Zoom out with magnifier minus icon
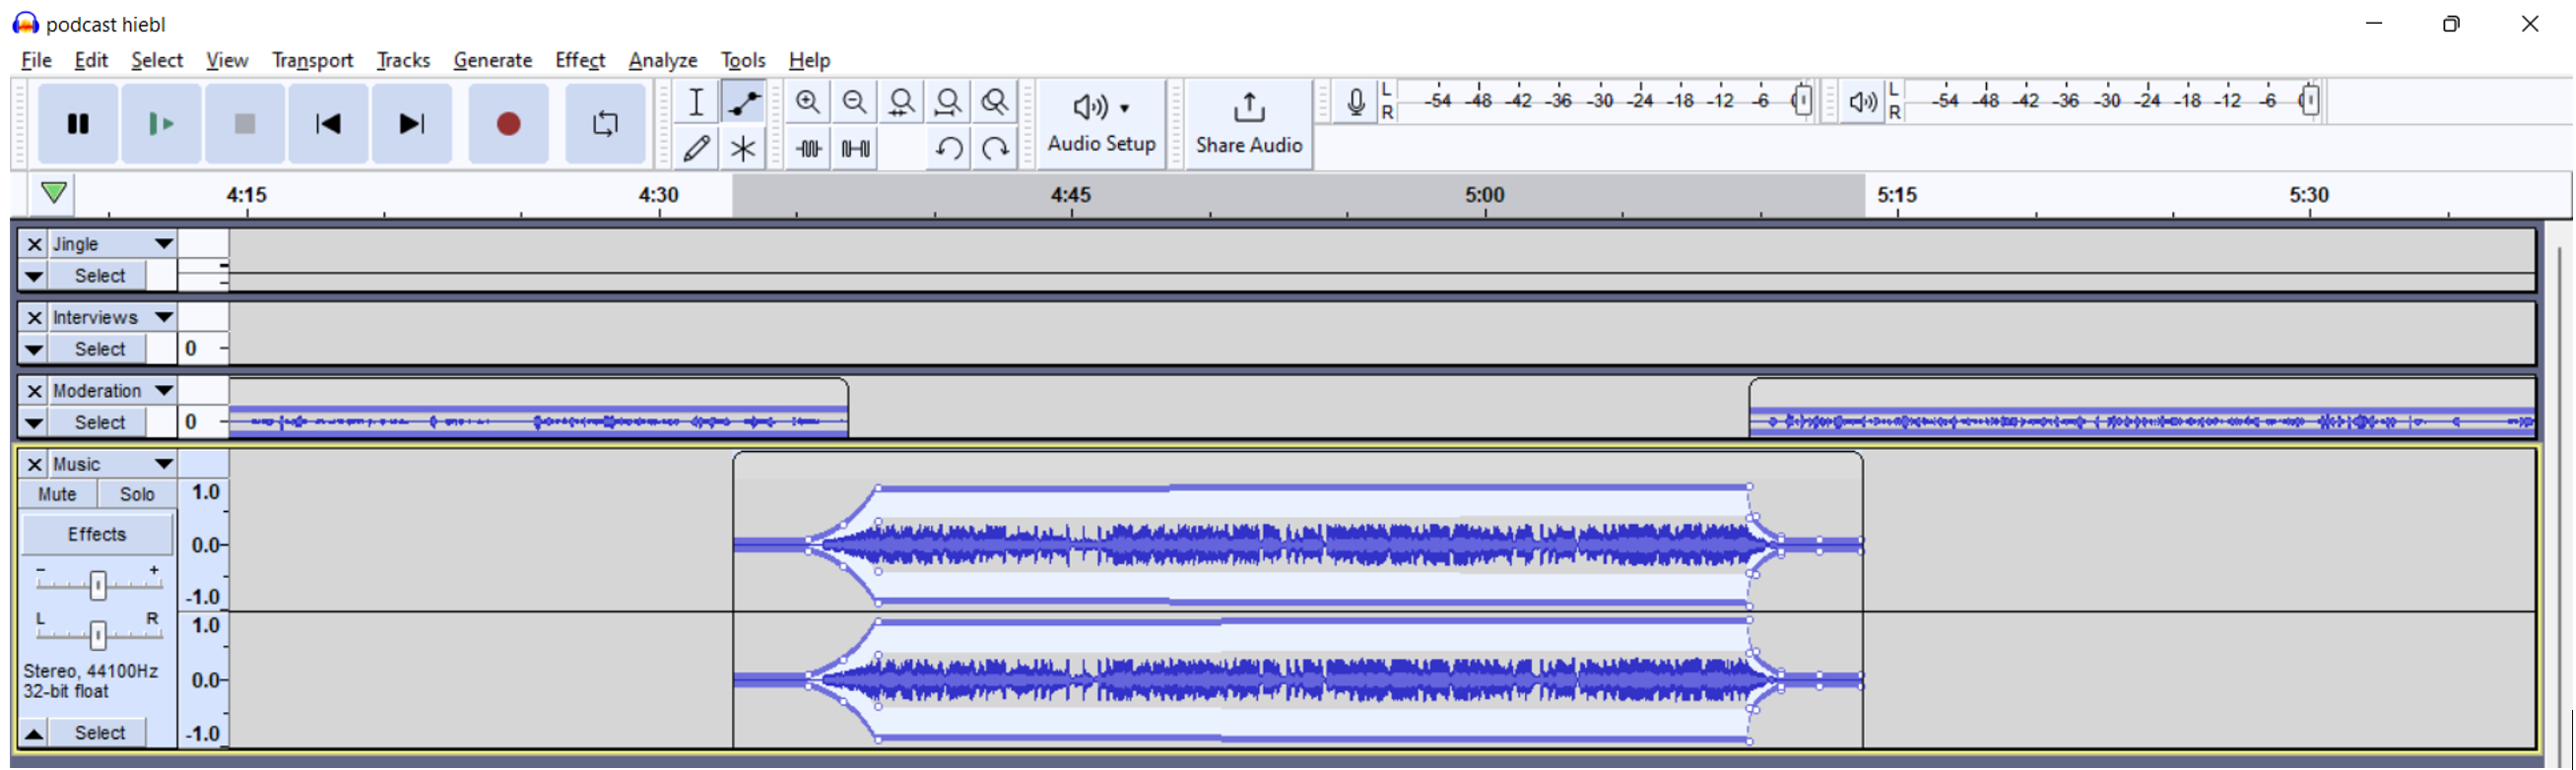The image size is (2576, 770). [x=854, y=102]
